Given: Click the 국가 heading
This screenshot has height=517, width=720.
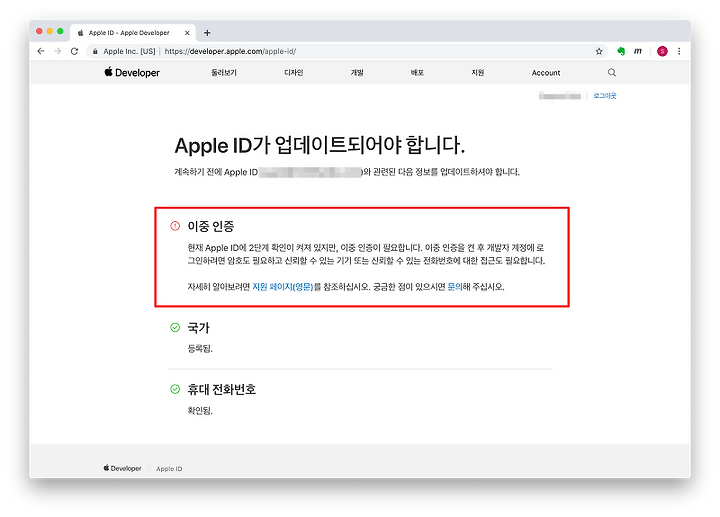Looking at the screenshot, I should (x=198, y=327).
